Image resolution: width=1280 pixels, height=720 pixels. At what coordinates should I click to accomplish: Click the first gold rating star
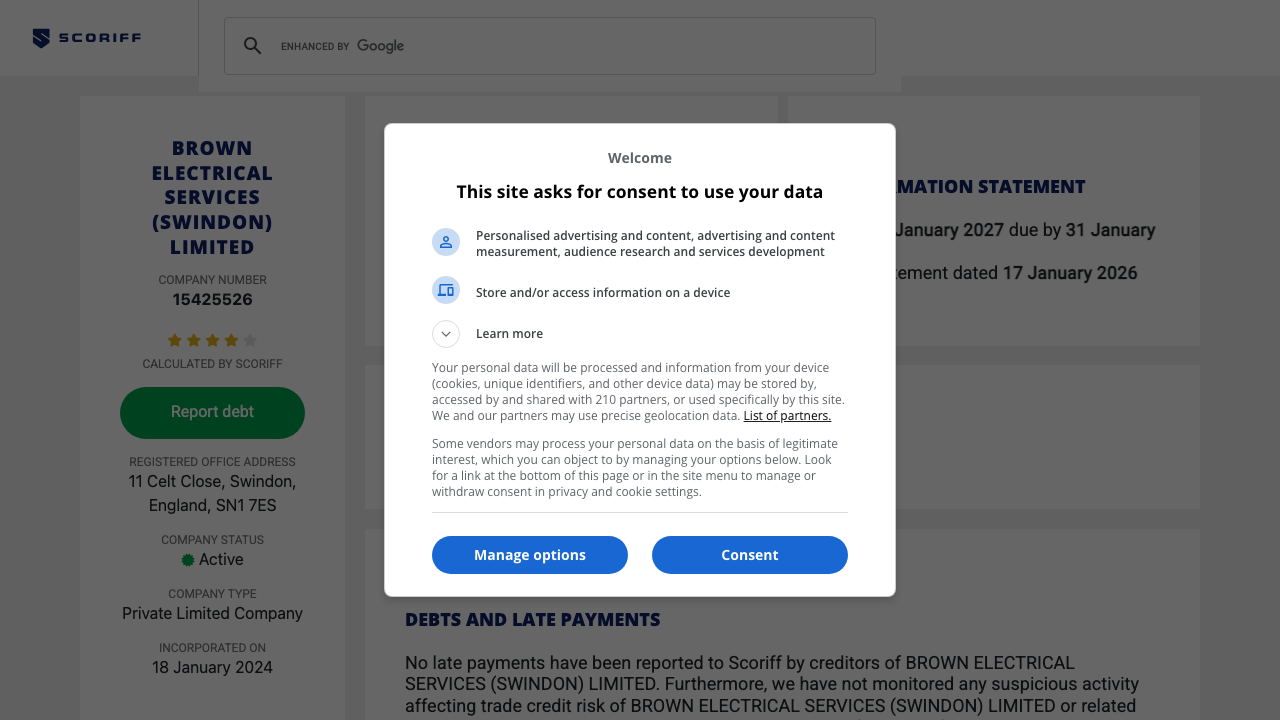175,340
